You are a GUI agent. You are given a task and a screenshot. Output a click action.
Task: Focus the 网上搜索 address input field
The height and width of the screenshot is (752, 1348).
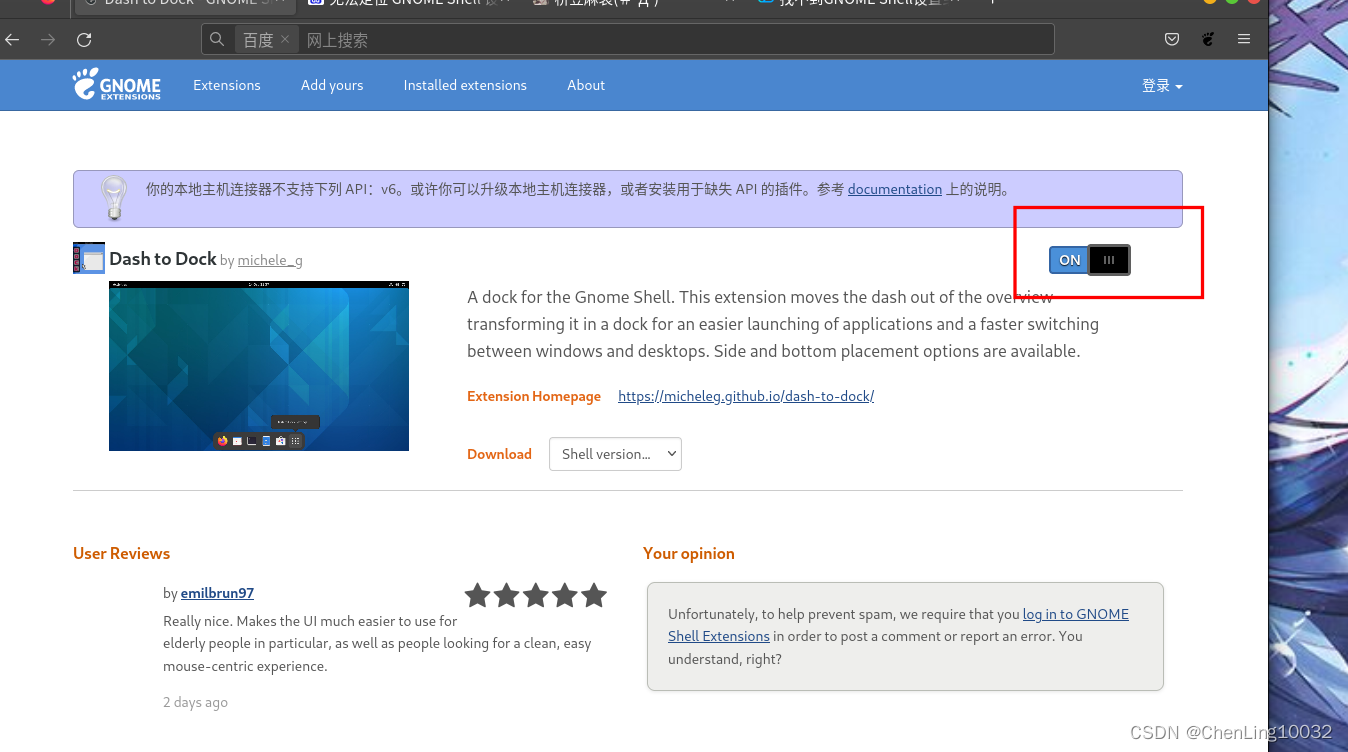[x=675, y=40]
